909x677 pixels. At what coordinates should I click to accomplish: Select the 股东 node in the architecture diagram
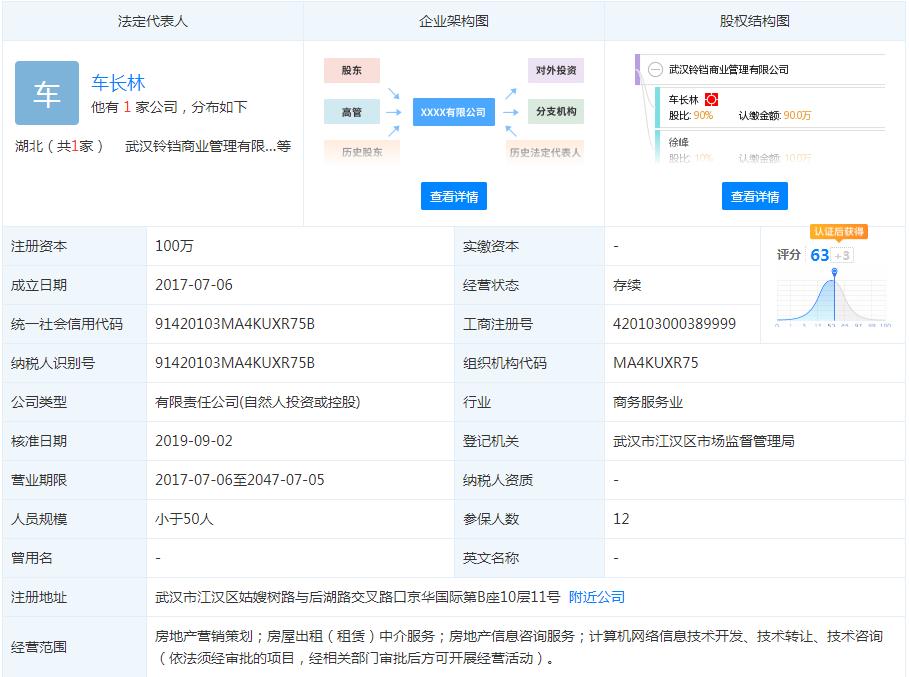click(351, 70)
